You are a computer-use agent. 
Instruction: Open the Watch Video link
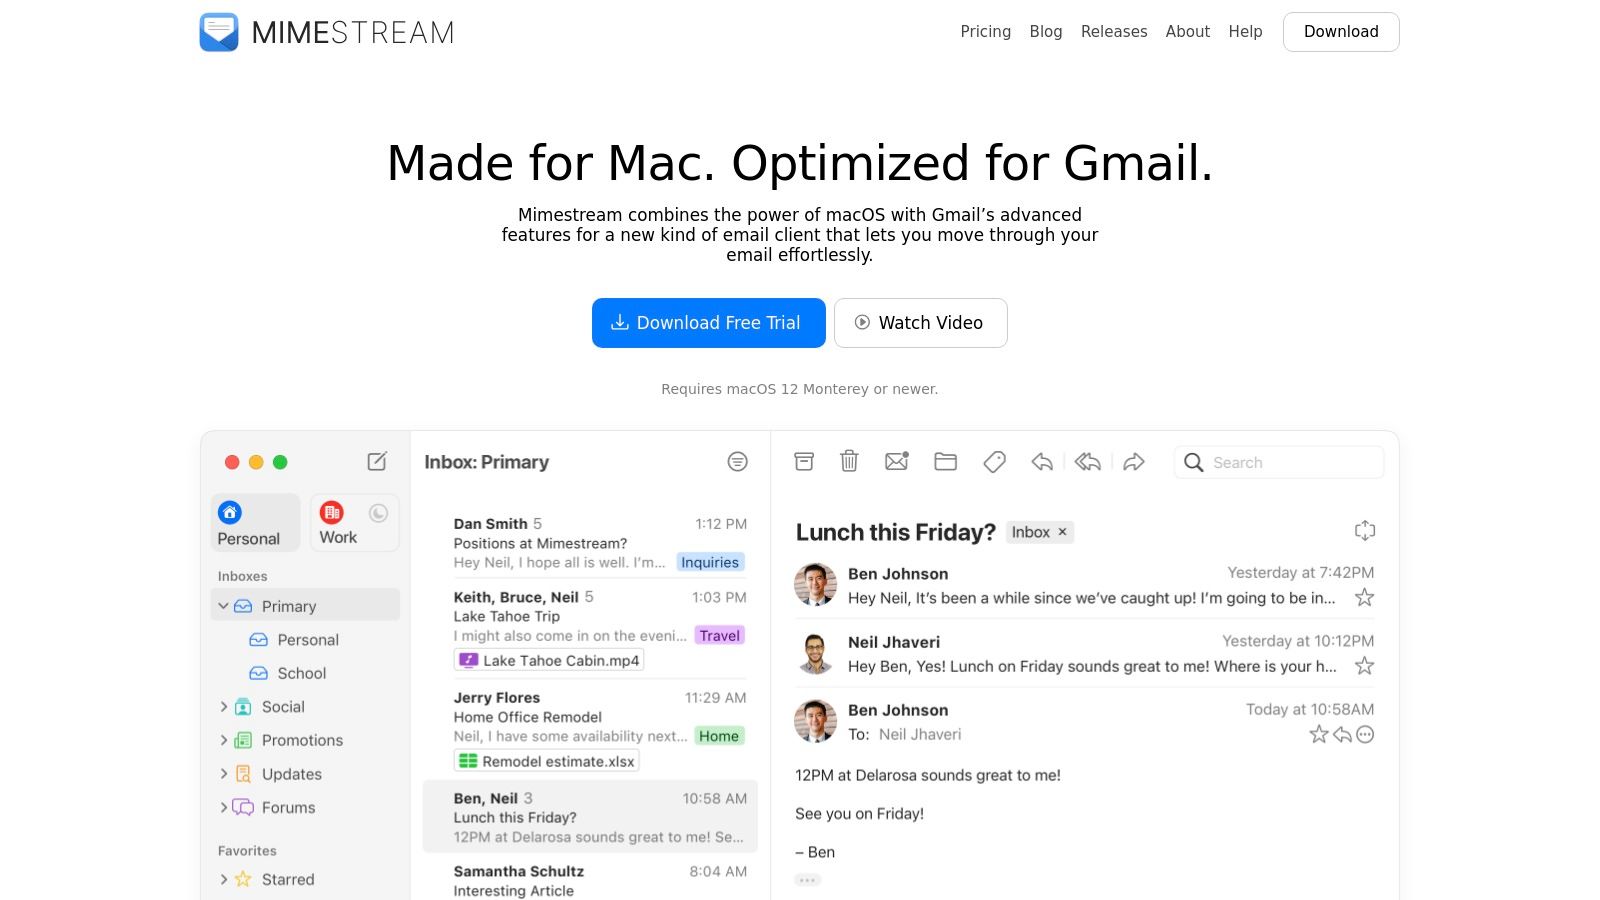coord(920,322)
